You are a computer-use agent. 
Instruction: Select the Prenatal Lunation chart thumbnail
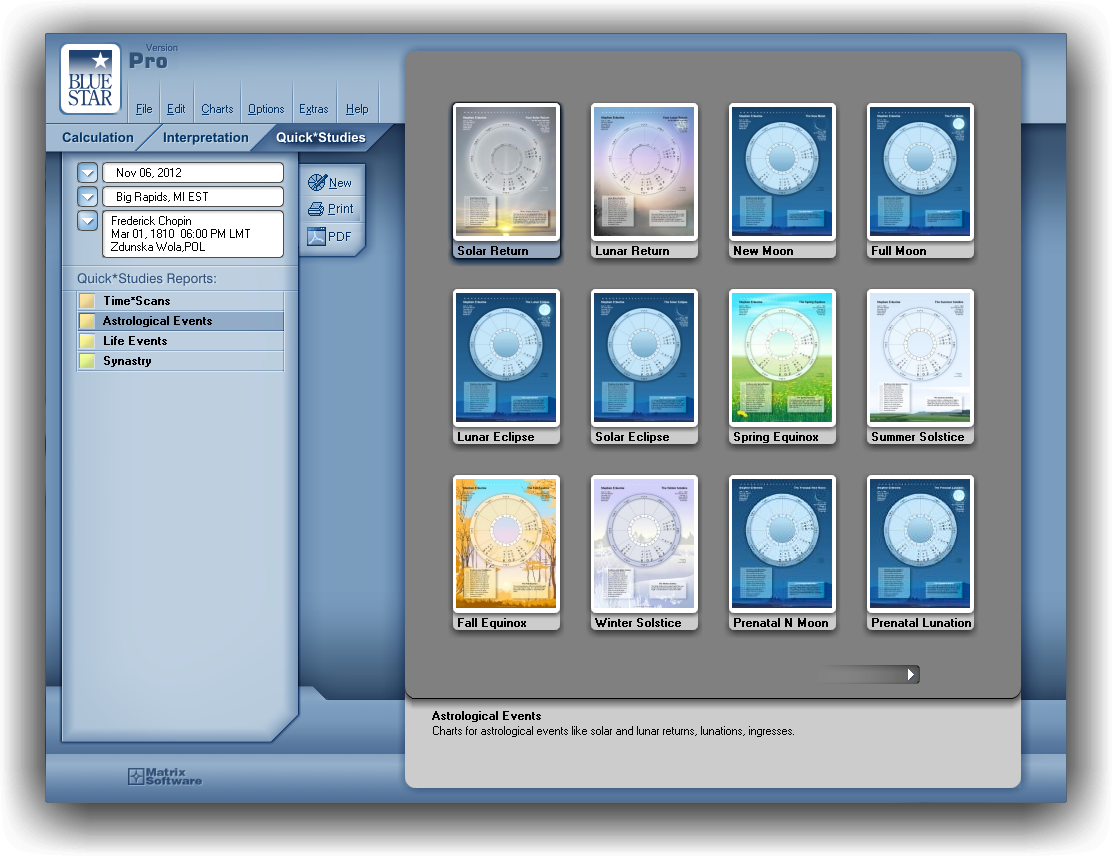pos(921,543)
